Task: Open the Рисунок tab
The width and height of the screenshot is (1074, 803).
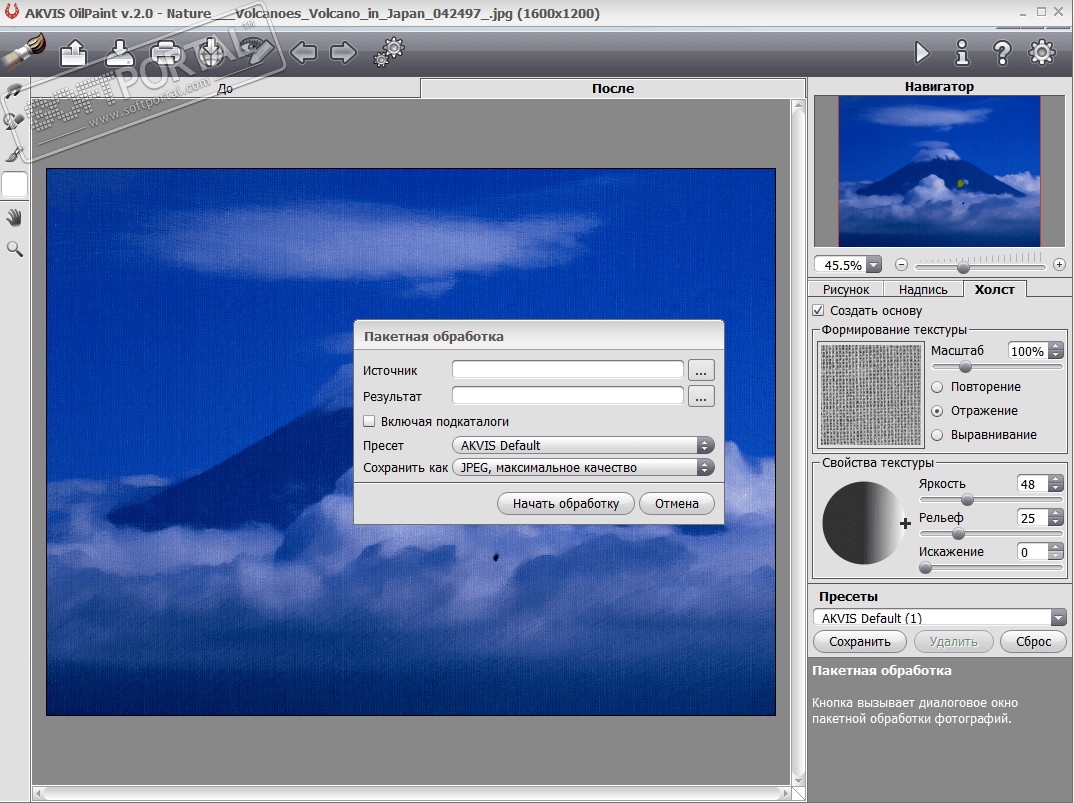Action: point(846,290)
